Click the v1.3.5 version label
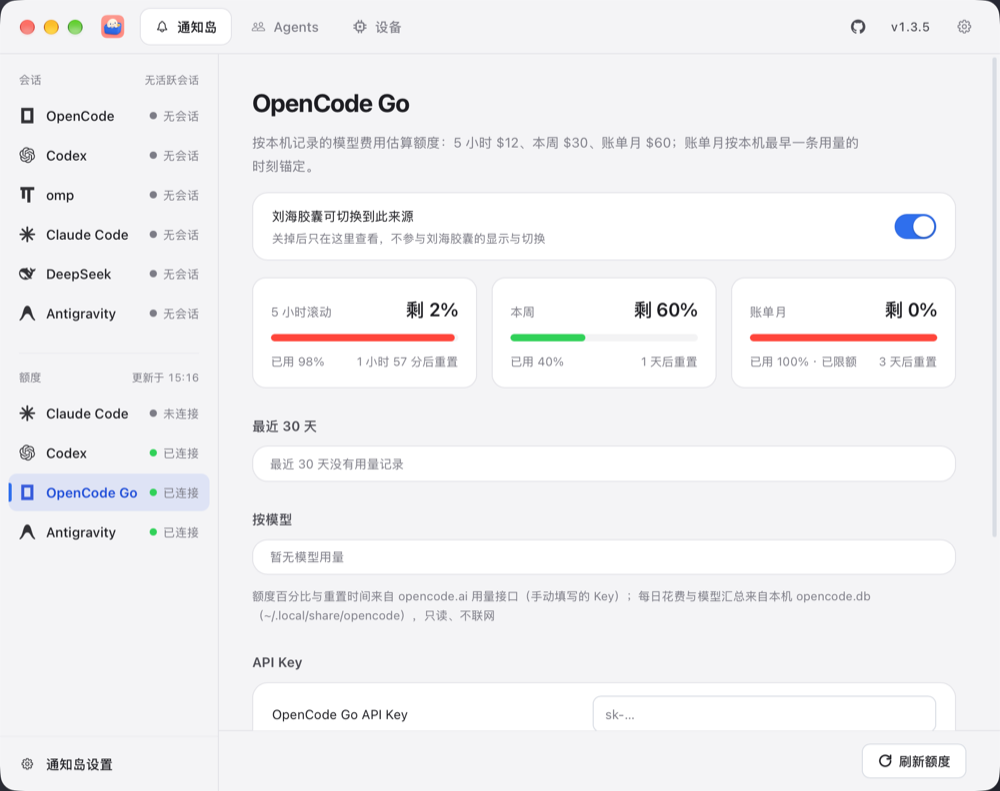Viewport: 1000px width, 791px height. click(x=910, y=27)
